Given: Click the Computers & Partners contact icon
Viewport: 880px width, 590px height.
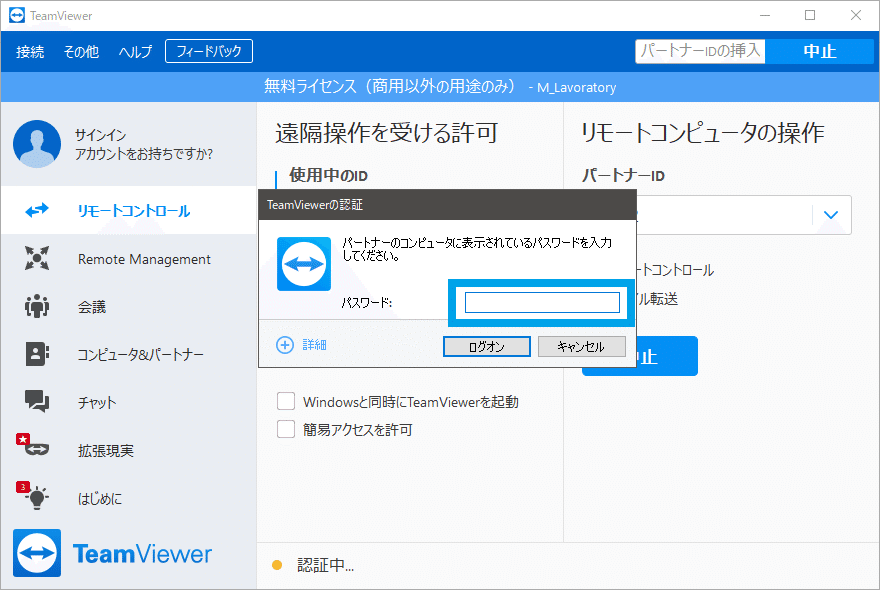Looking at the screenshot, I should click(x=37, y=354).
